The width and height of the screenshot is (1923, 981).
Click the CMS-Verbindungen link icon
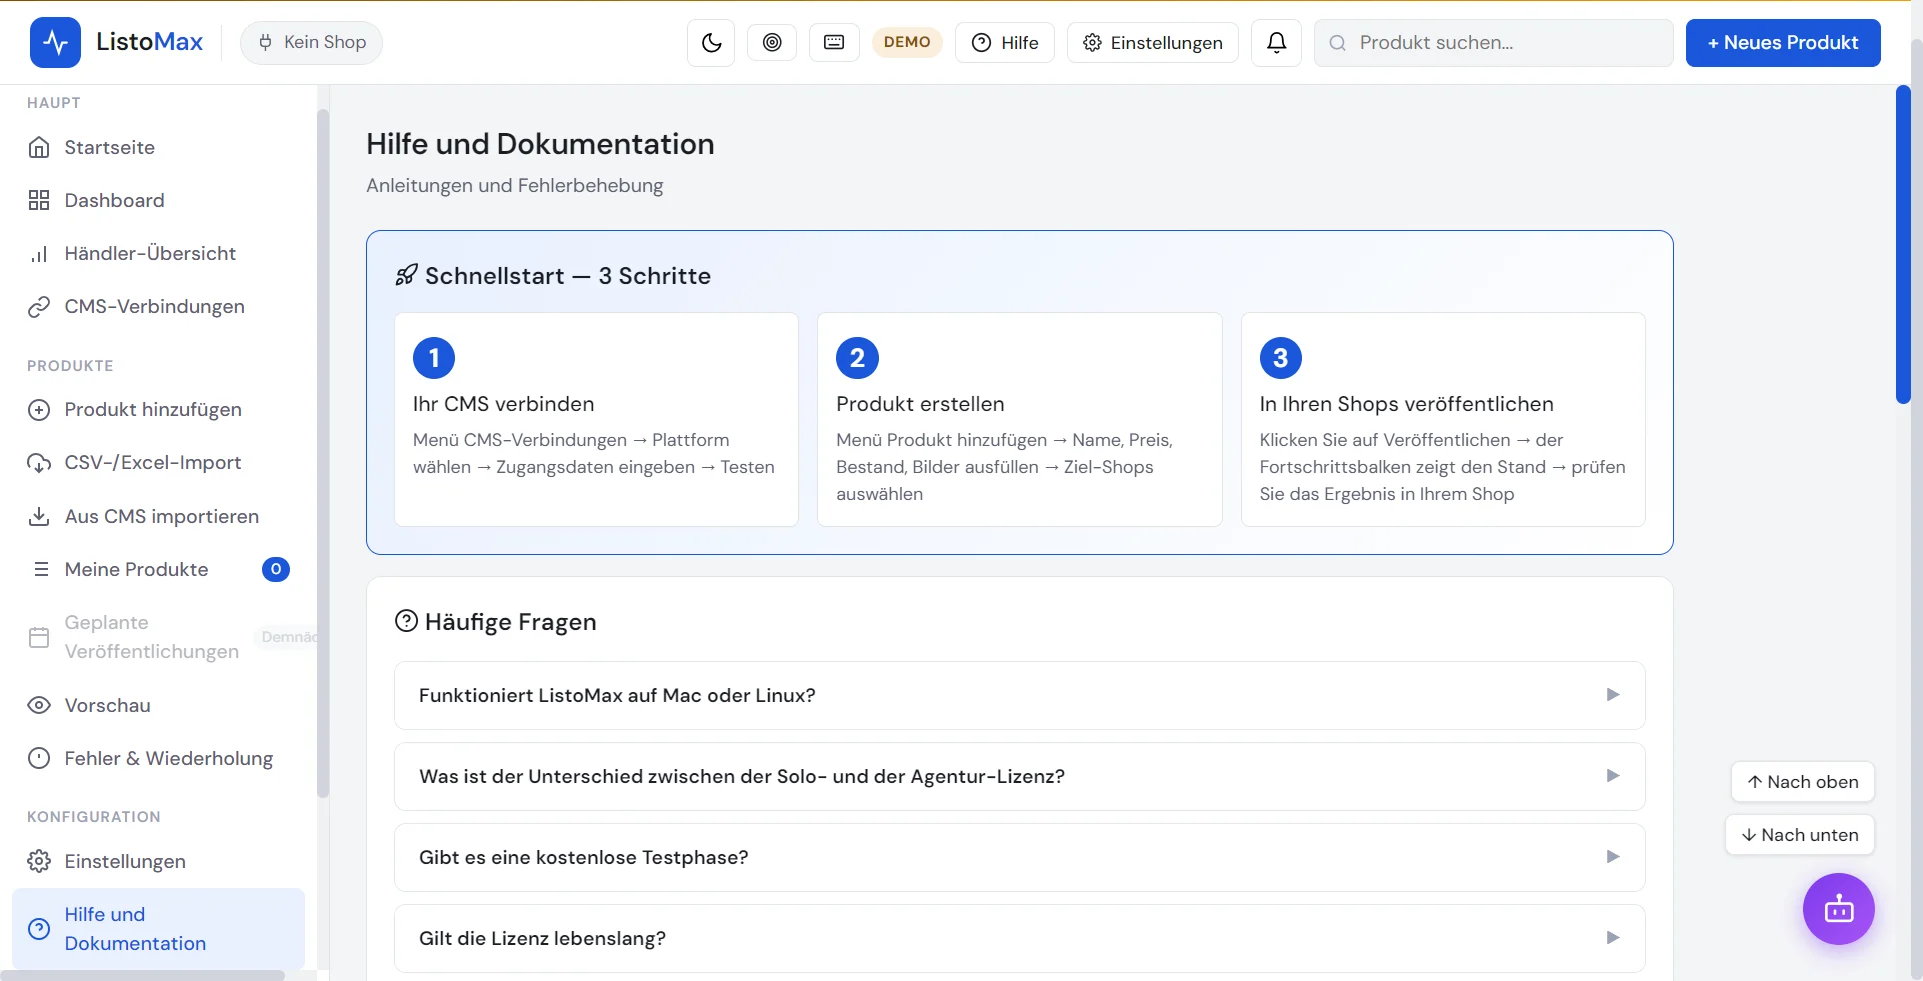(x=39, y=306)
